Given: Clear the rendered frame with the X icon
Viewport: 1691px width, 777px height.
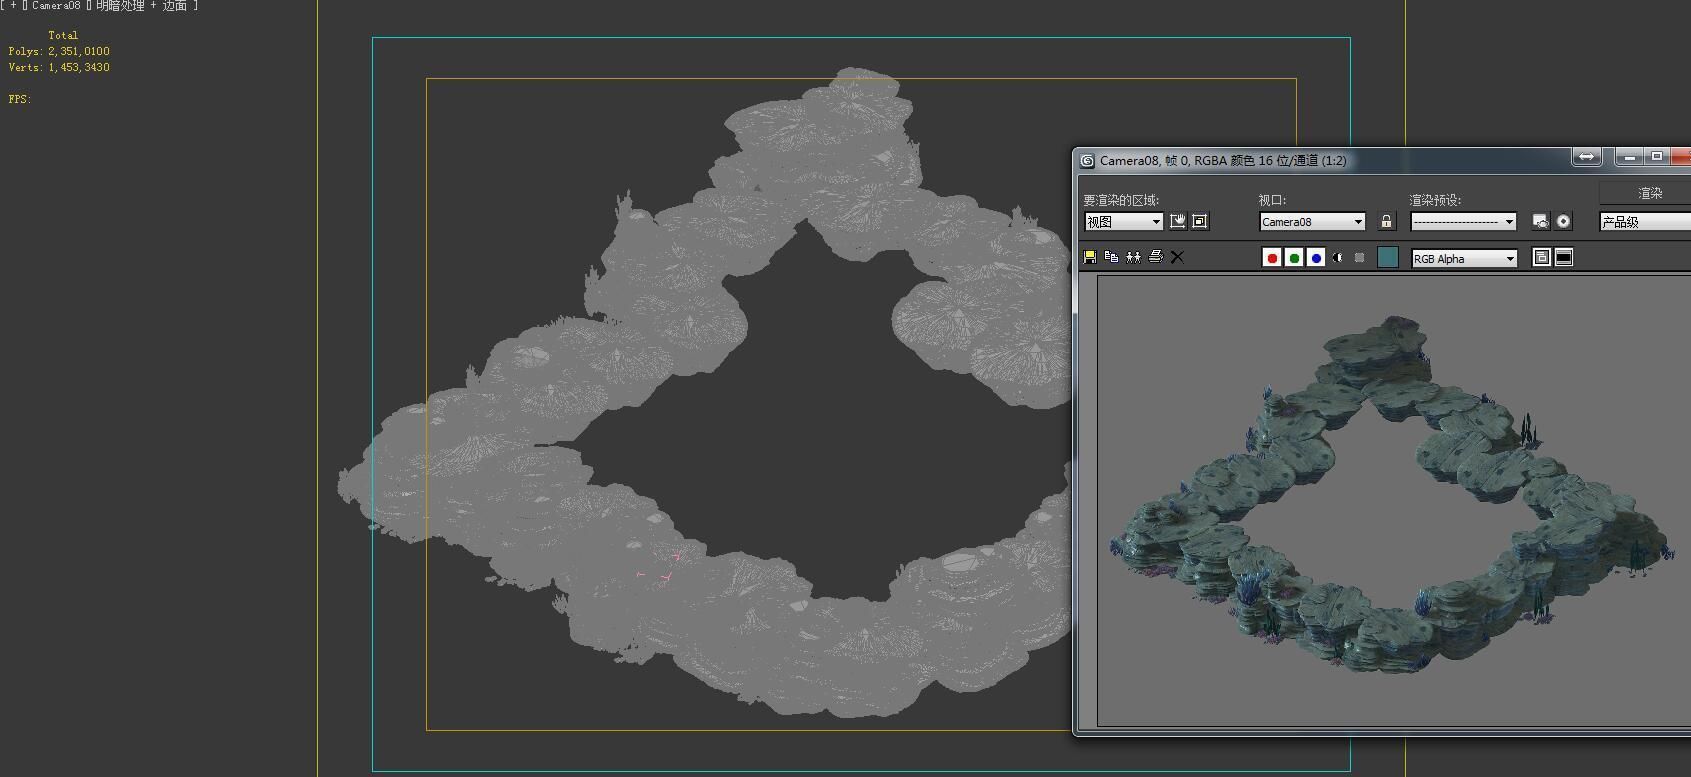Looking at the screenshot, I should [1177, 257].
